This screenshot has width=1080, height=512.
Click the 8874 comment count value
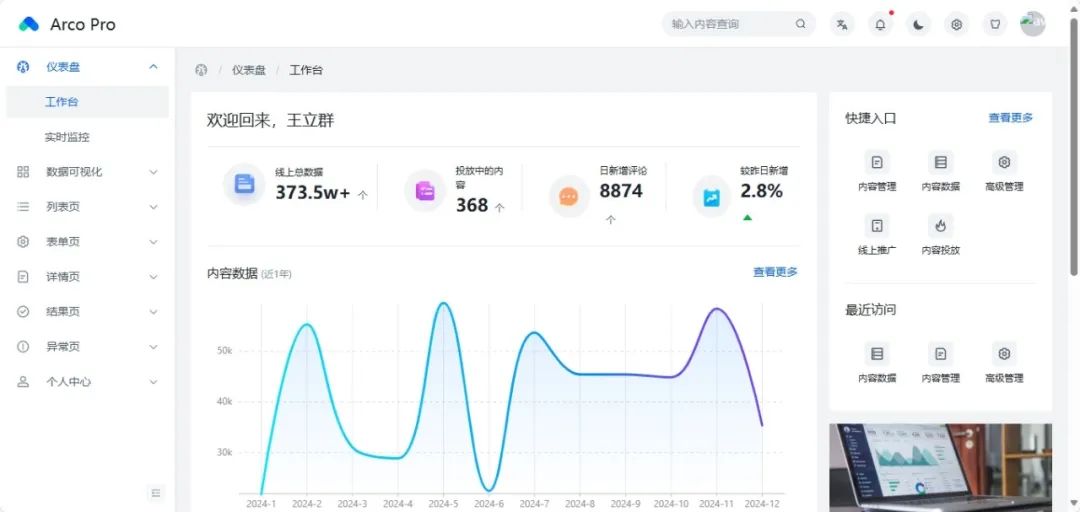click(x=621, y=191)
